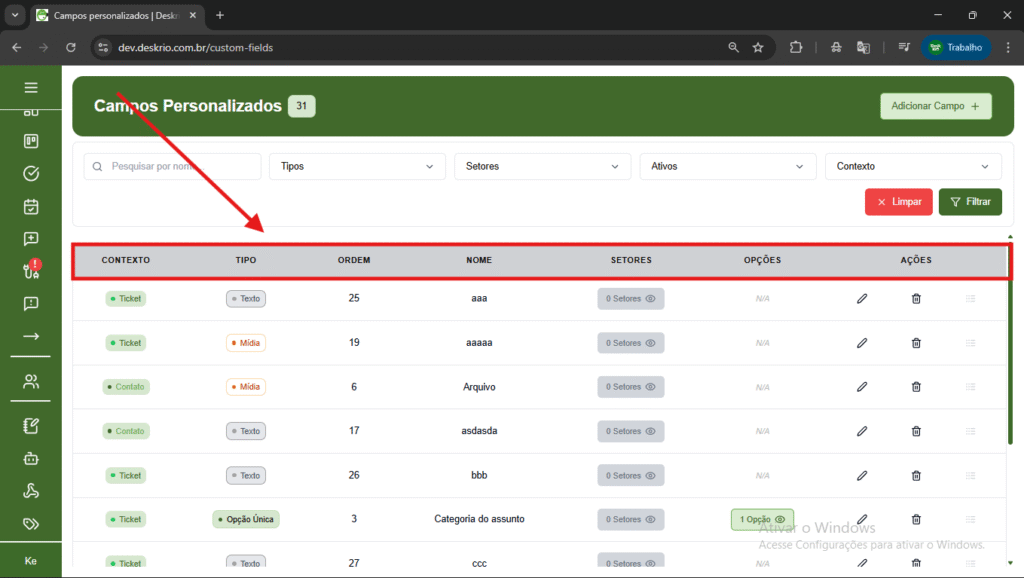Click the red Limpar button
The image size is (1024, 578).
(899, 202)
